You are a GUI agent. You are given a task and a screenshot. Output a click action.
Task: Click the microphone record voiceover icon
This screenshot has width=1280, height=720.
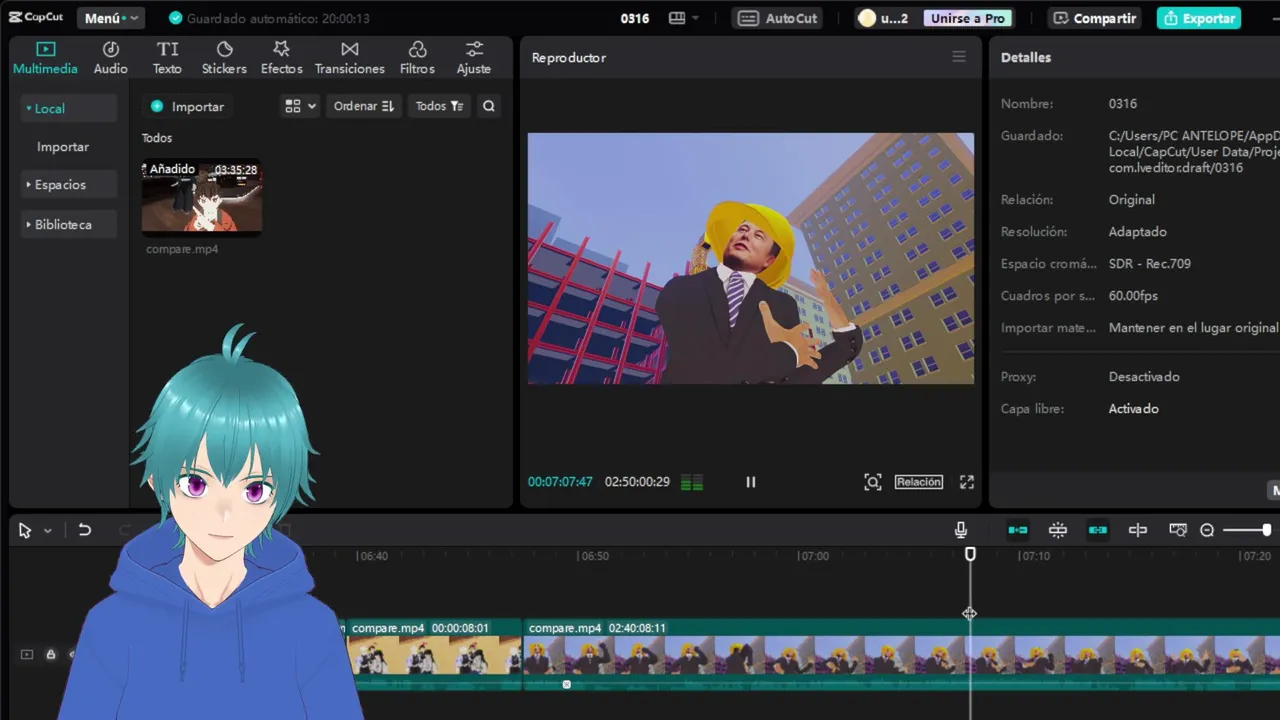[961, 530]
